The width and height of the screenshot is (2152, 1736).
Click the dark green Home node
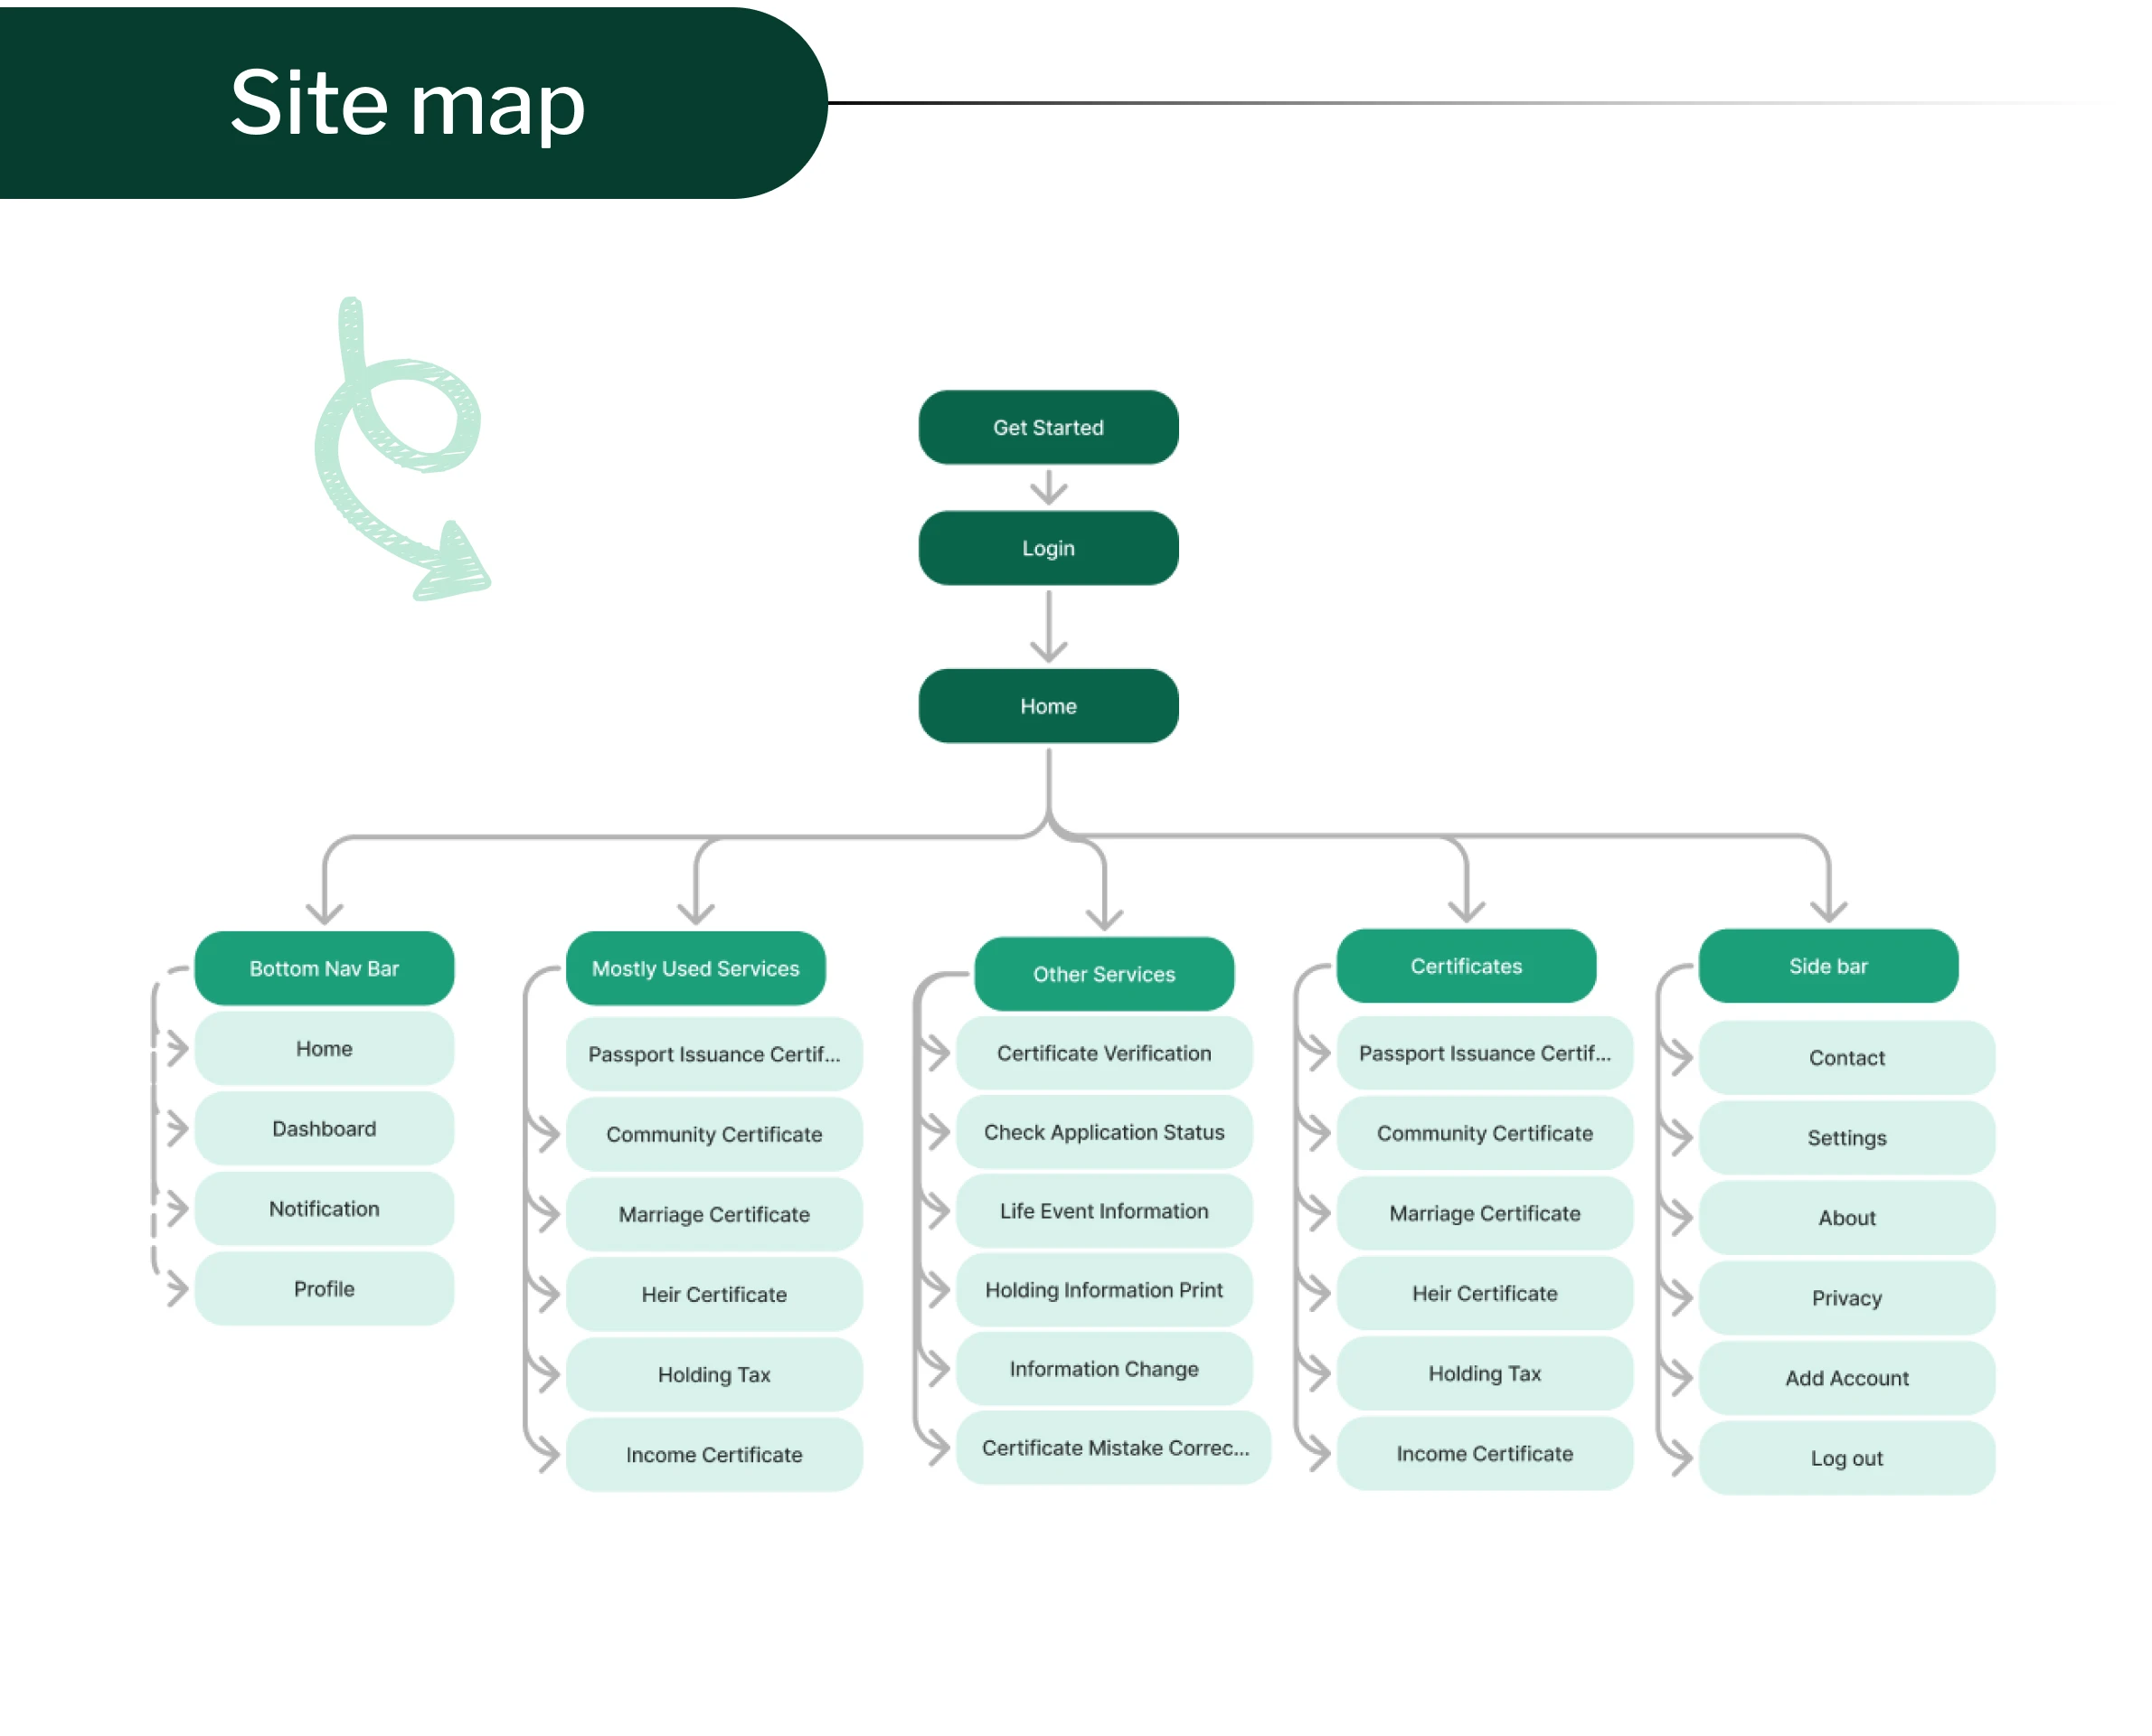coord(1048,706)
